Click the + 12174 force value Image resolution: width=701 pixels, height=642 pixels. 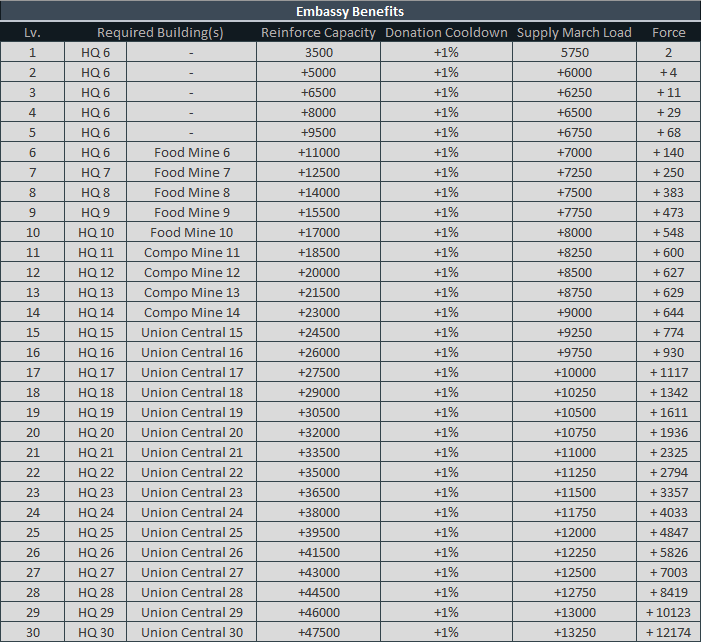[668, 632]
